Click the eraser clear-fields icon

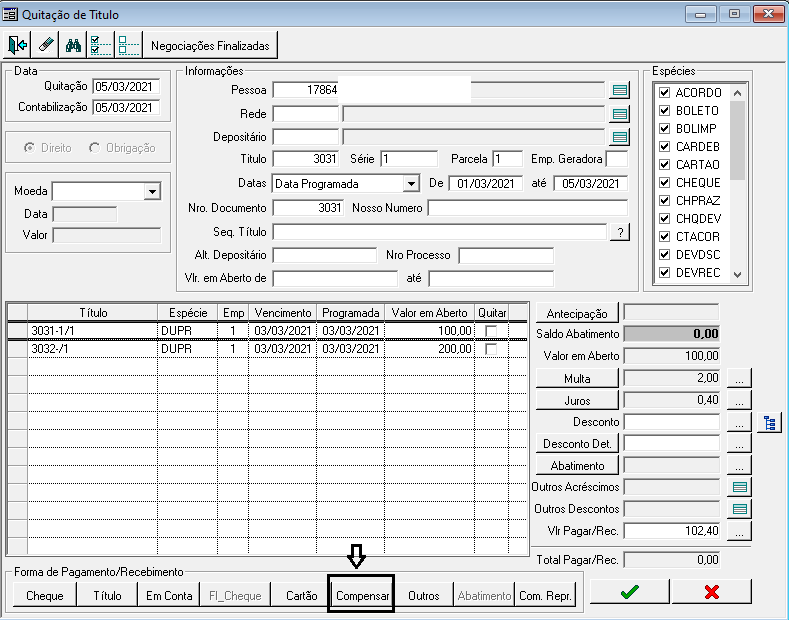coord(45,45)
